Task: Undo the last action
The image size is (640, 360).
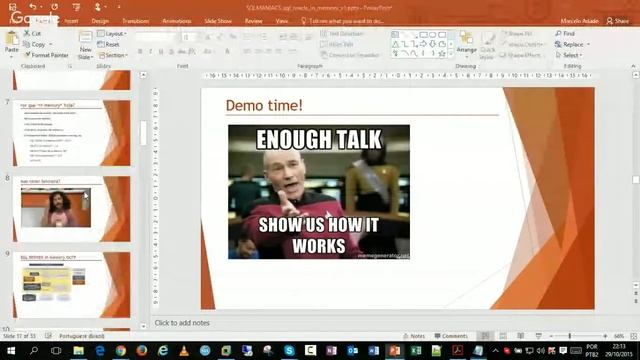Action: [33, 7]
